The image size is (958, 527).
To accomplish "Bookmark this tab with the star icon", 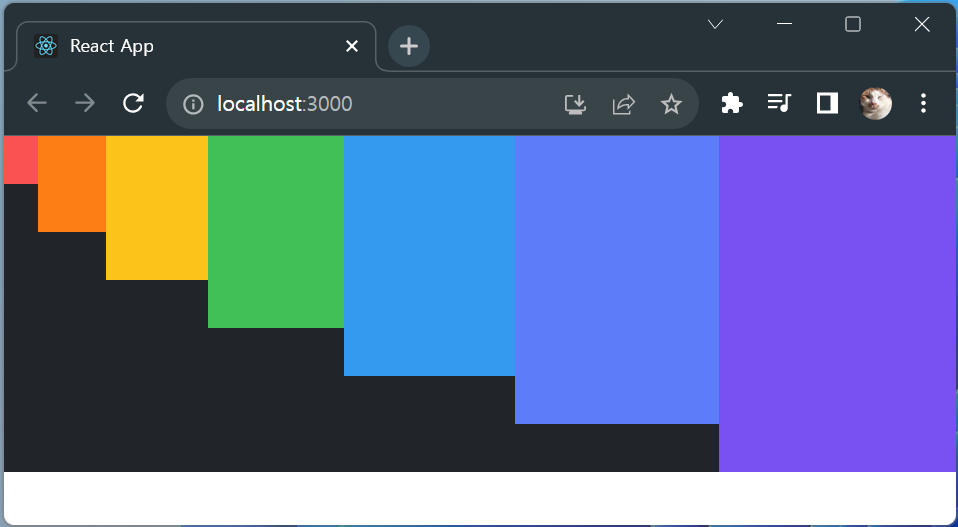I will coord(671,104).
